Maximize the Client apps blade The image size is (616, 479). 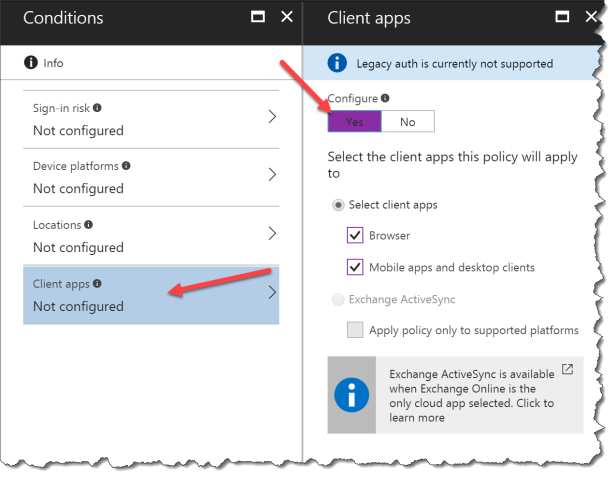(562, 17)
